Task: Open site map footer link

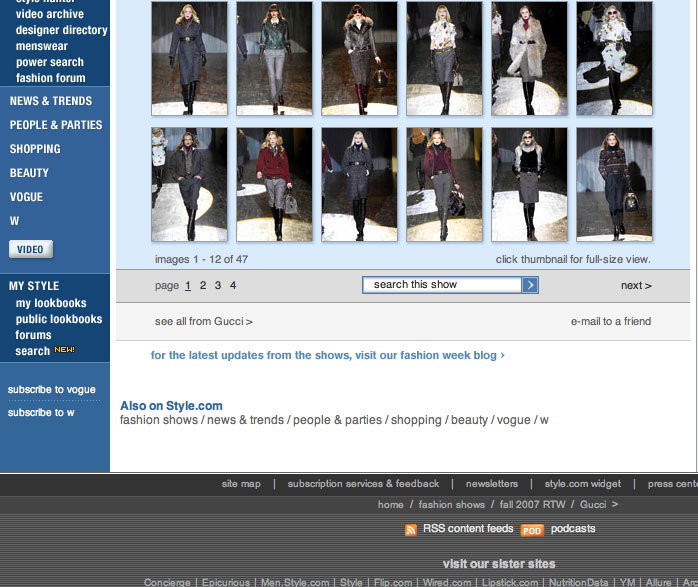Action: coord(241,484)
